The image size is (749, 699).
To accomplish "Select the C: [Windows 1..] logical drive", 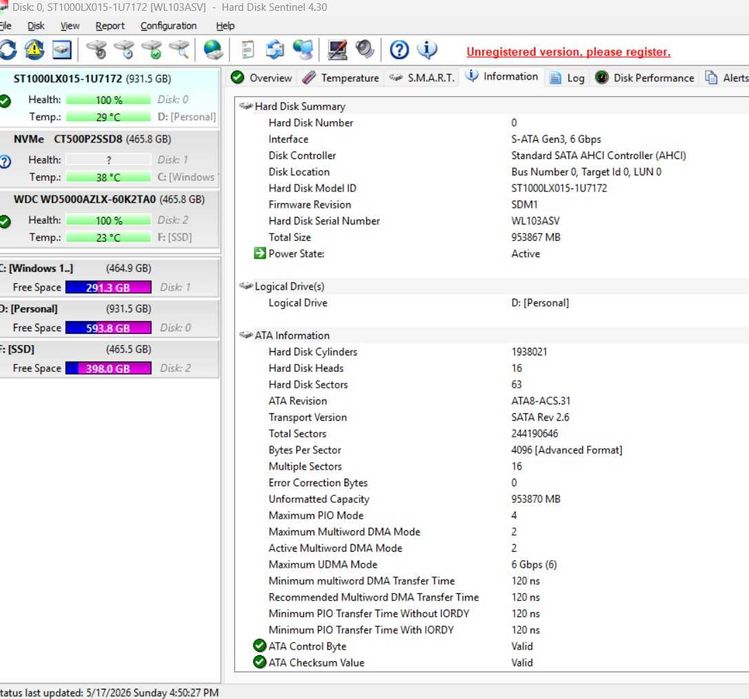I will 109,277.
